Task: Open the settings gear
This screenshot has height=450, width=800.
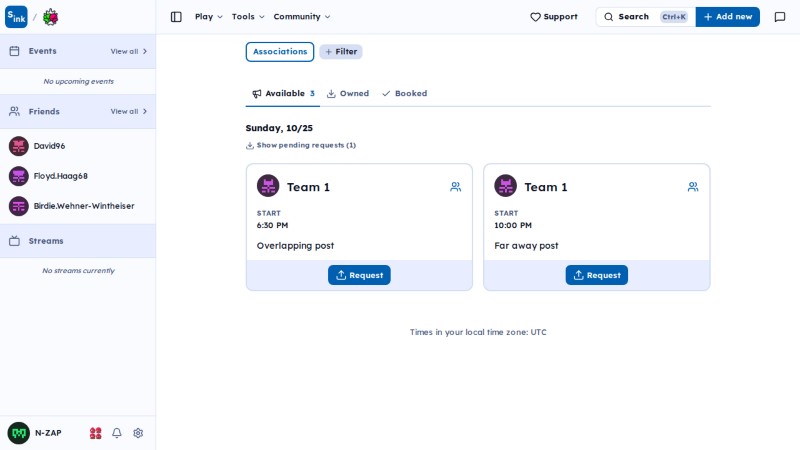Action: [138, 433]
